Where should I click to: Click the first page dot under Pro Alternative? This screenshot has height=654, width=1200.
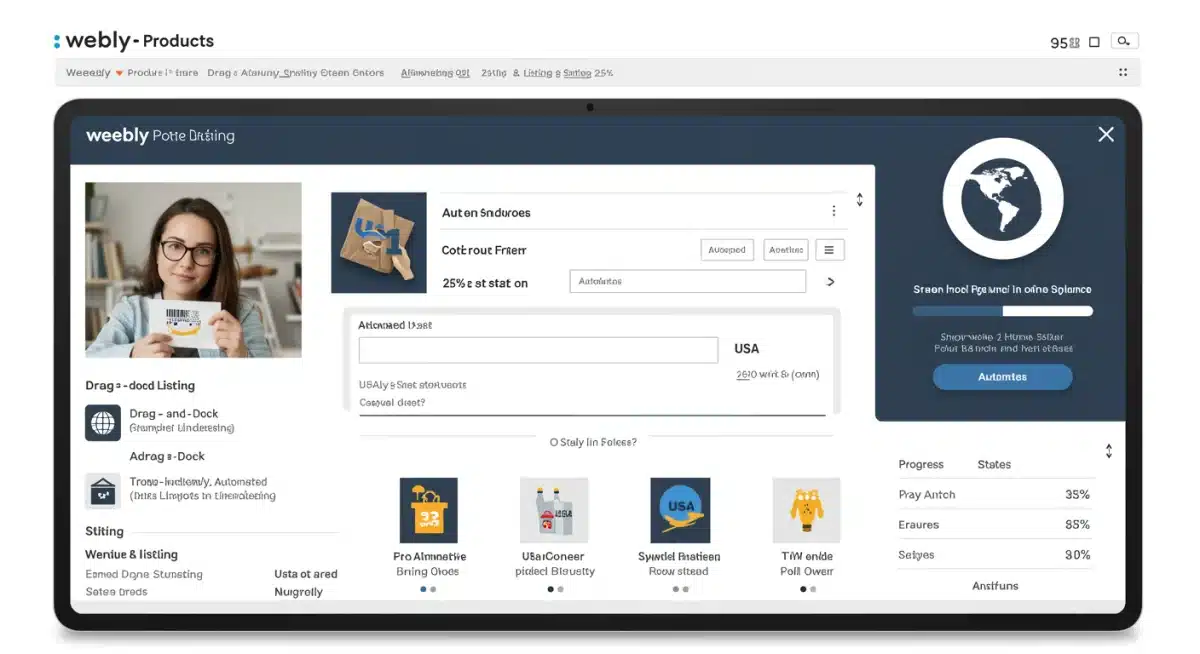point(423,589)
